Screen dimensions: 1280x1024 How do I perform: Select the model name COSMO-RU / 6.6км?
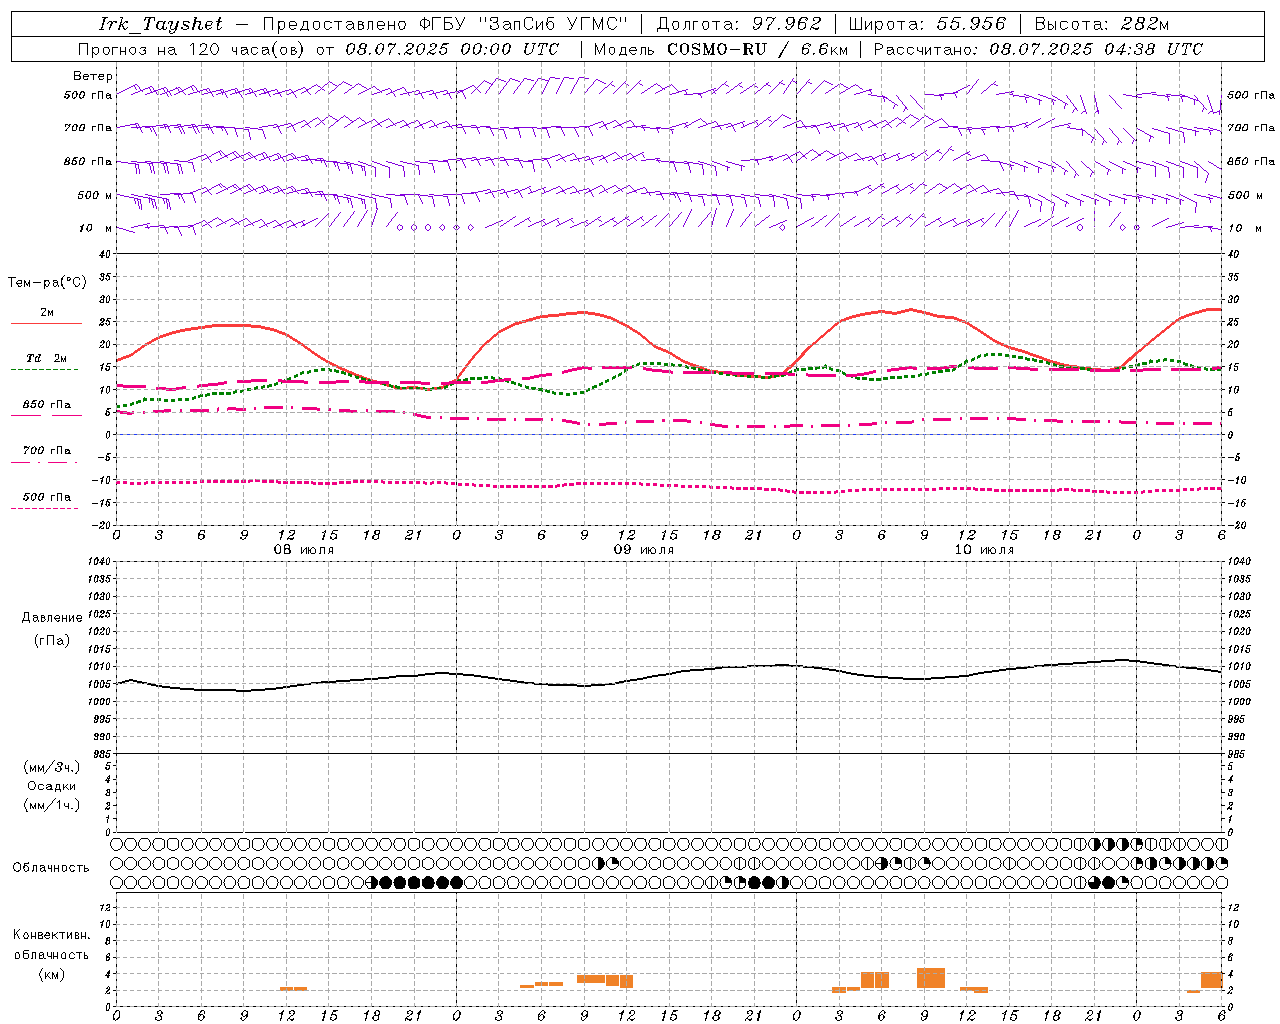pyautogui.click(x=758, y=49)
